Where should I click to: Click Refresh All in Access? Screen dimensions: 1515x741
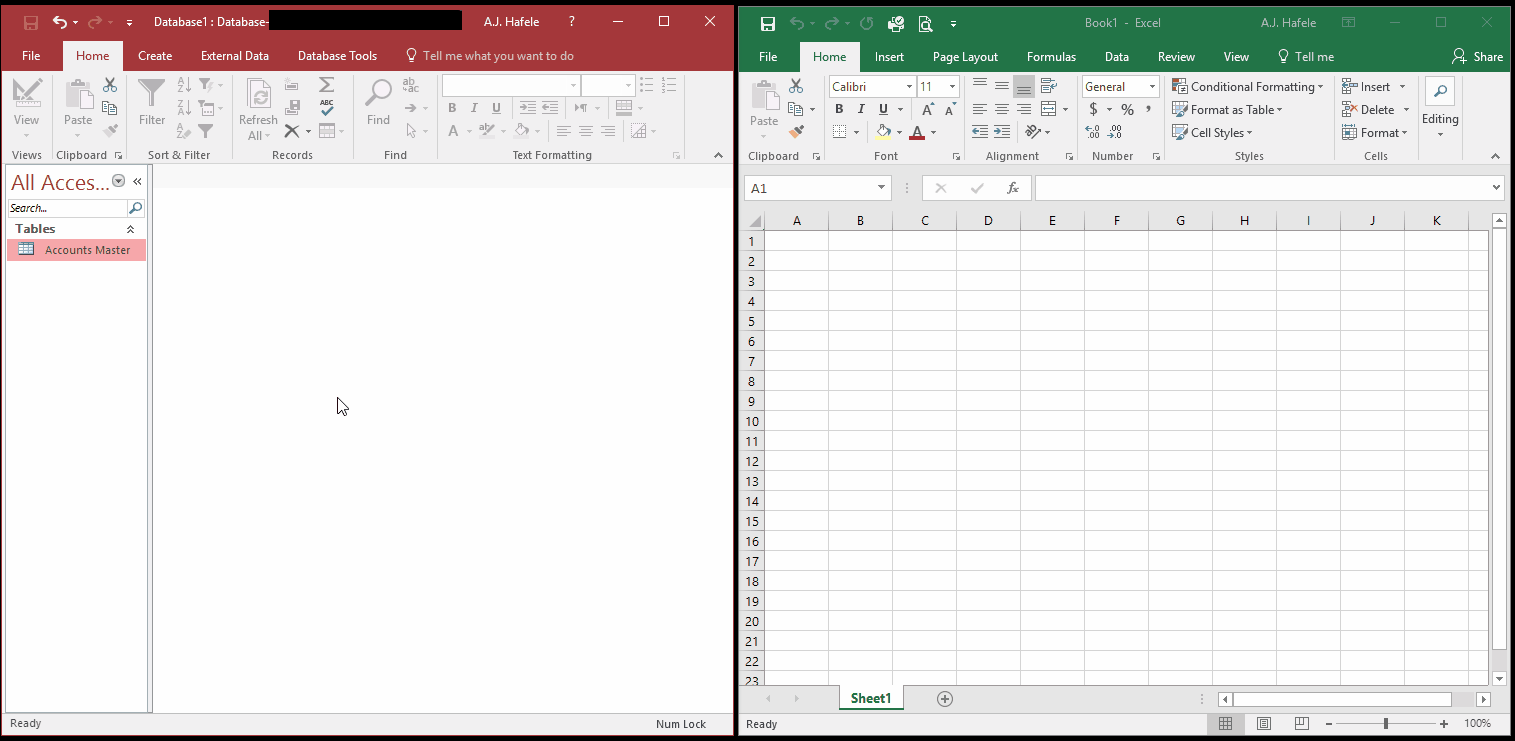coord(258,110)
